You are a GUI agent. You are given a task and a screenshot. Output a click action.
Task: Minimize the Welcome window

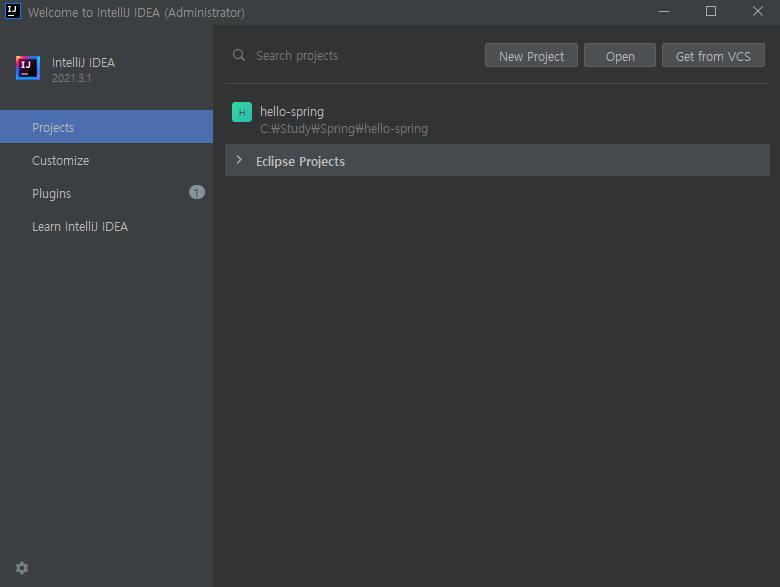tap(664, 11)
